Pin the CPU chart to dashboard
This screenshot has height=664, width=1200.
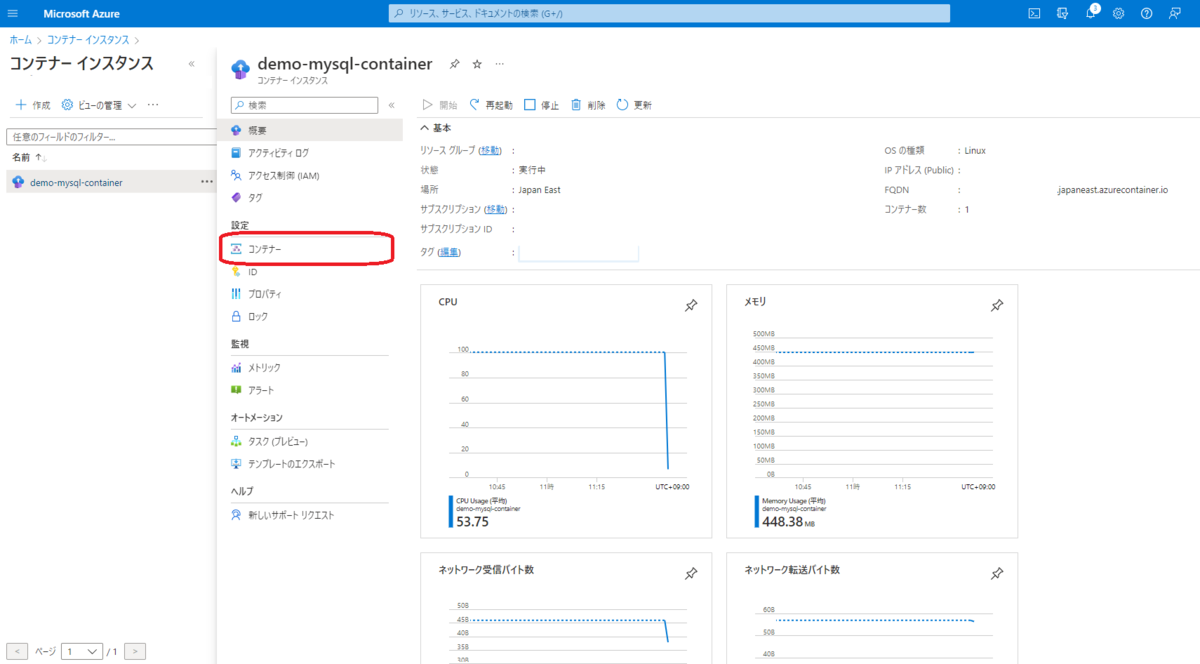(691, 306)
